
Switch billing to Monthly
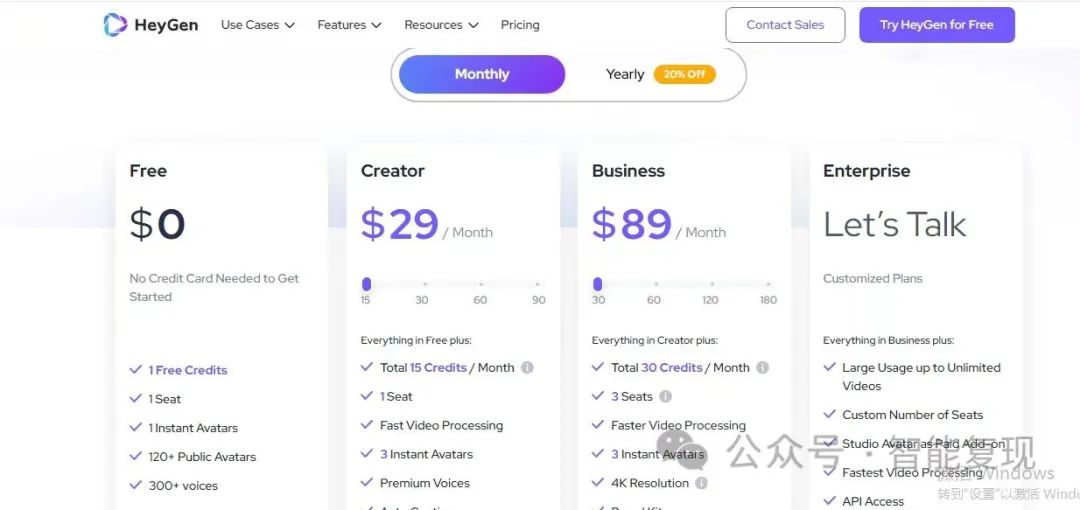coord(482,74)
